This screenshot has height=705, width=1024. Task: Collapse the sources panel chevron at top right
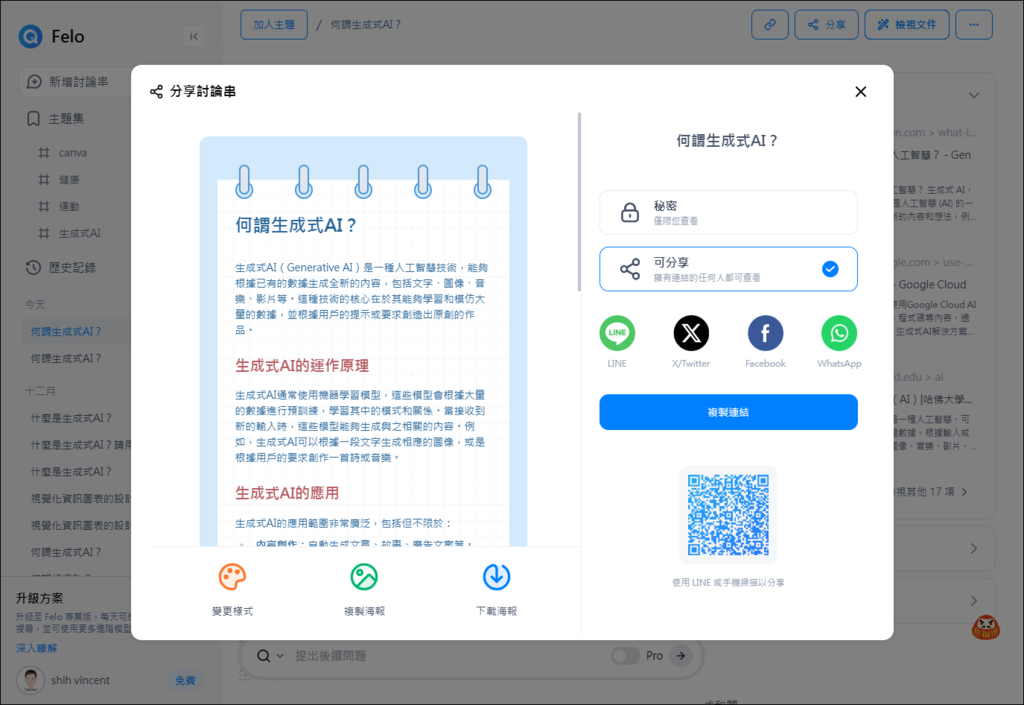coord(974,95)
